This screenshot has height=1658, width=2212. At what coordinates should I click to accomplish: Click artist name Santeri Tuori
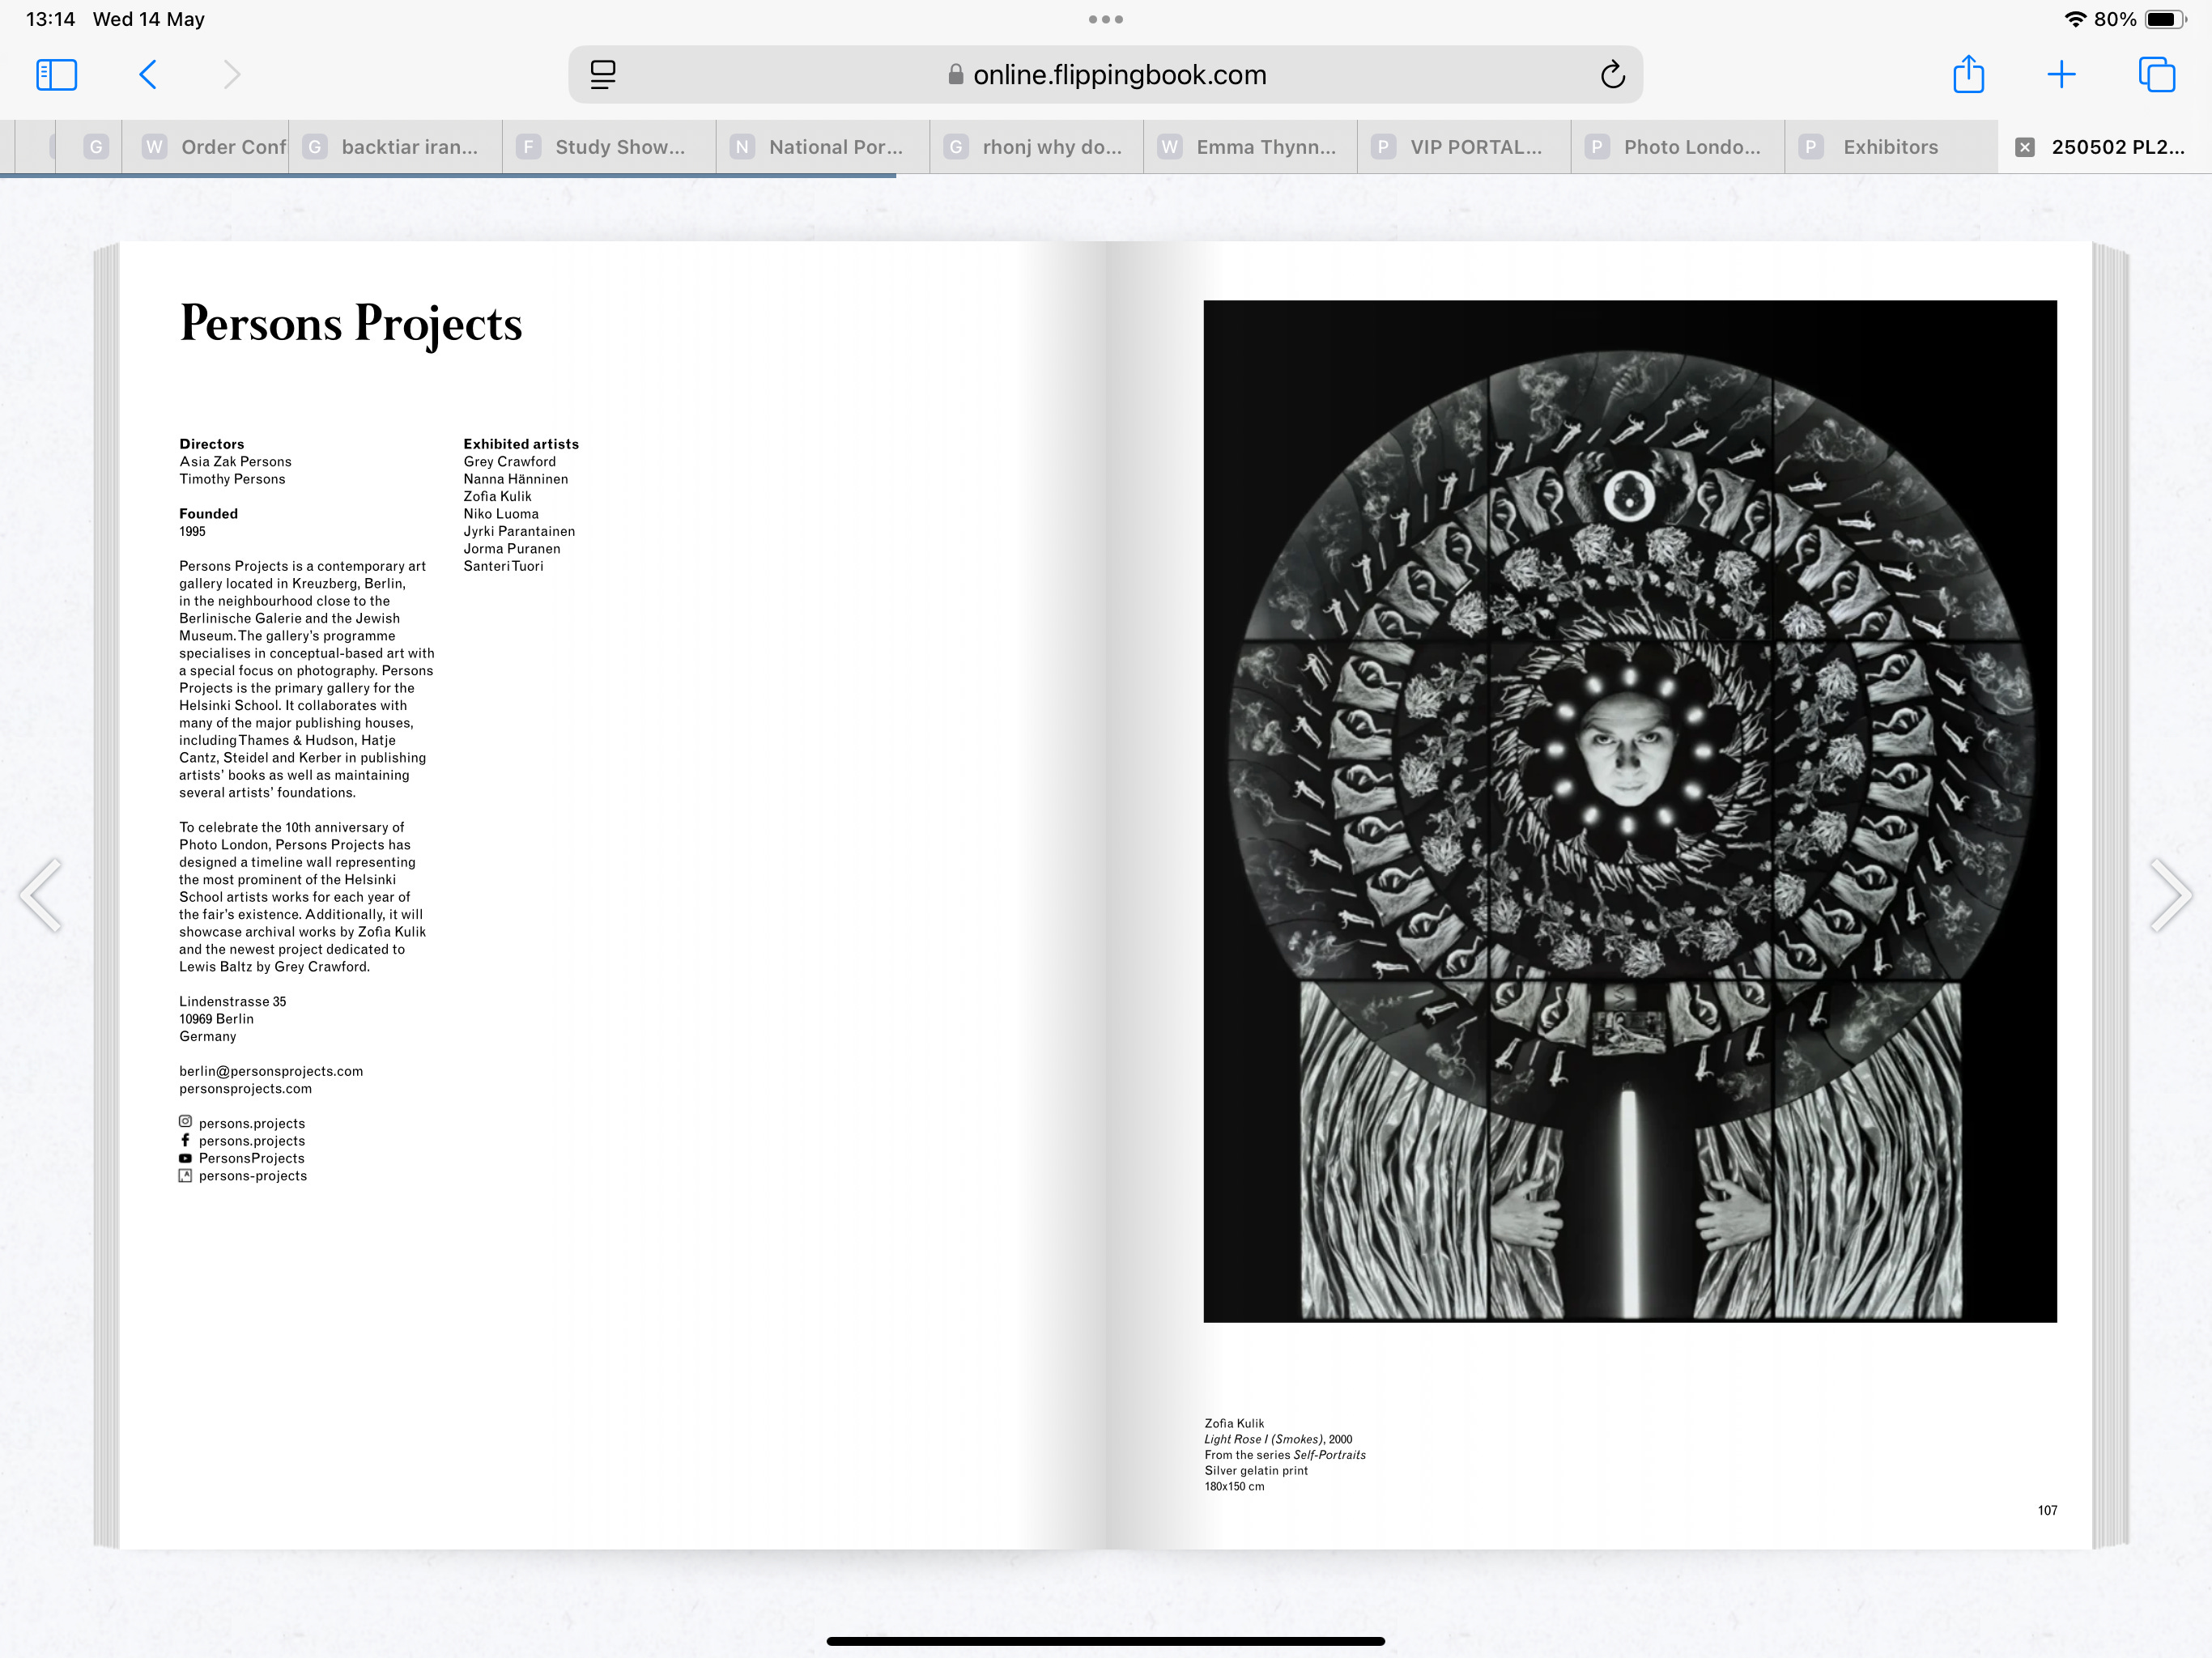point(503,566)
